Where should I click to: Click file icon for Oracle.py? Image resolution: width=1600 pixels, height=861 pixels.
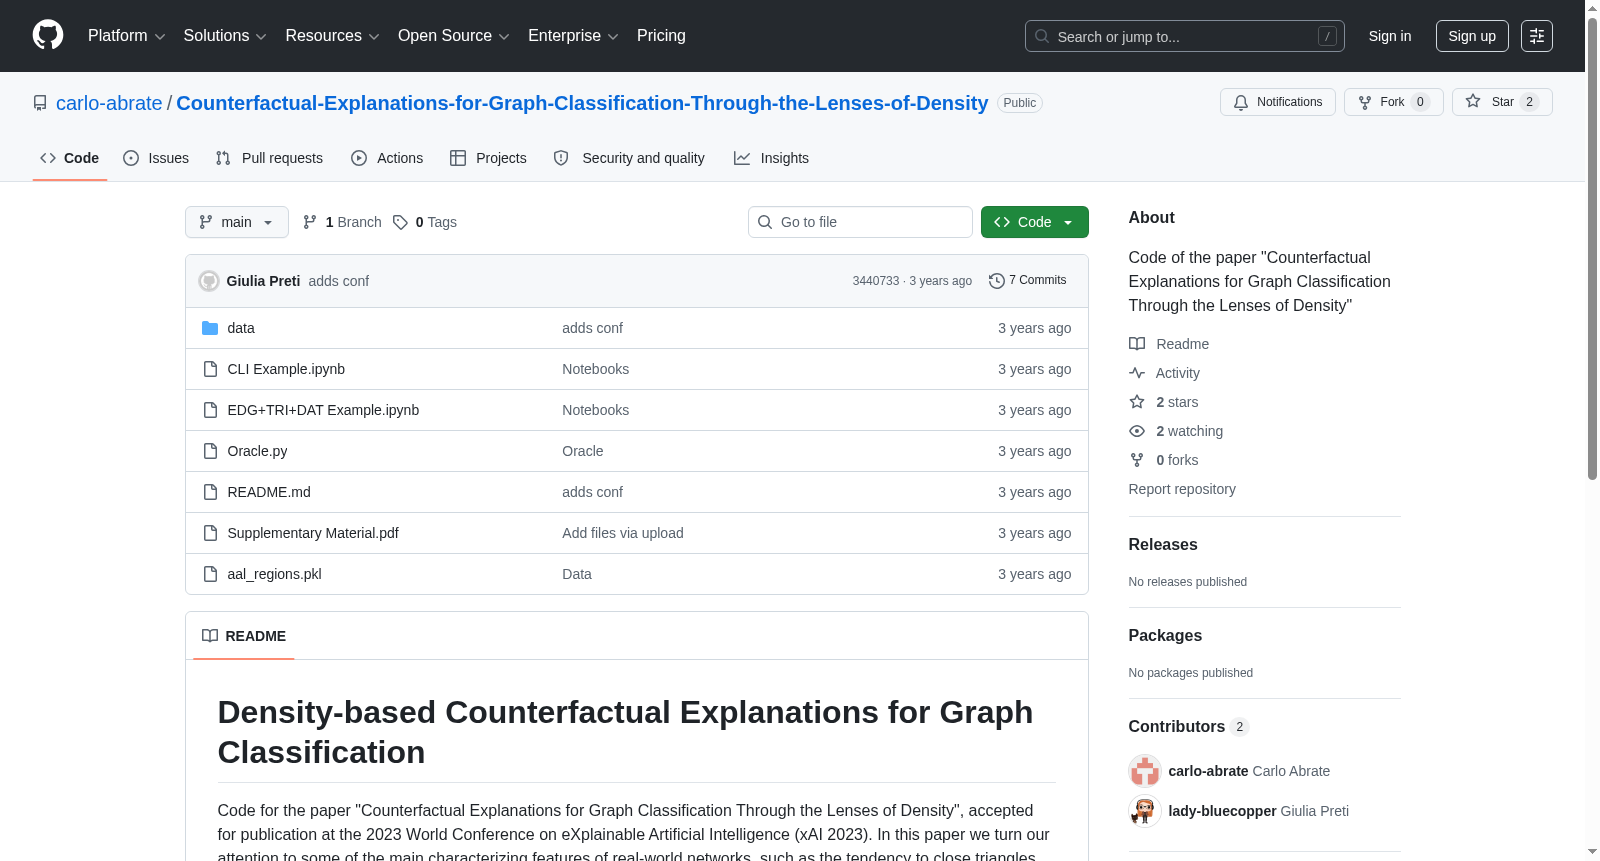point(210,451)
